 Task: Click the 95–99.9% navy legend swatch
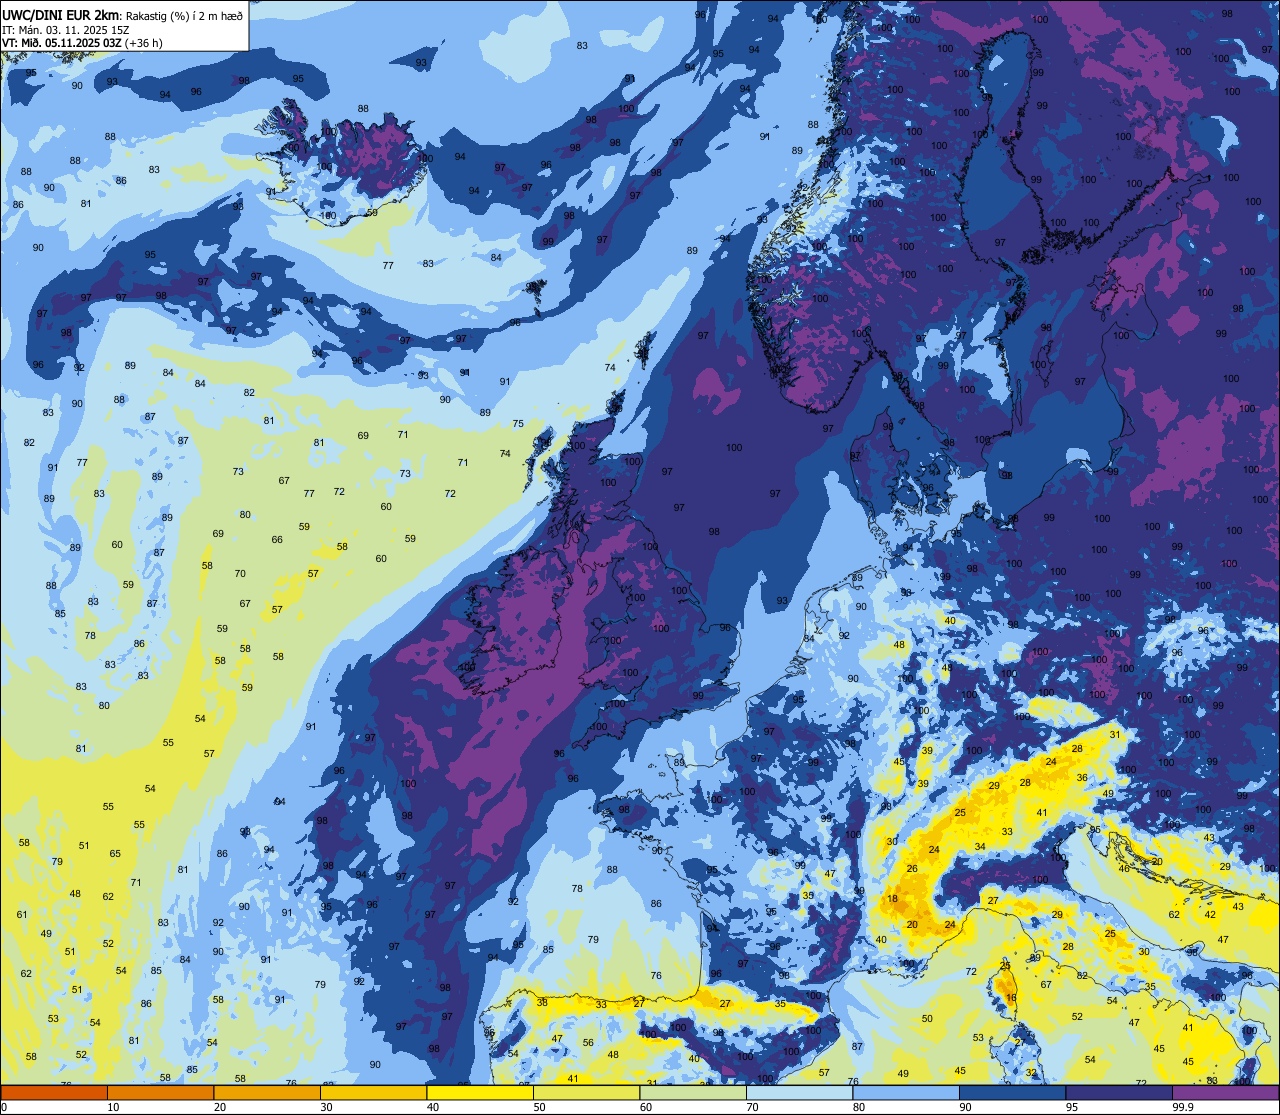pos(1119,1092)
